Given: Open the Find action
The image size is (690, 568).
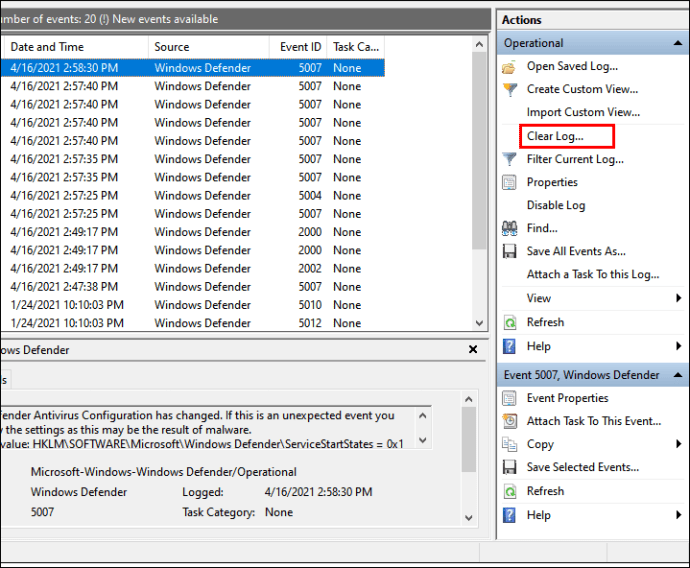Looking at the screenshot, I should pyautogui.click(x=542, y=228).
